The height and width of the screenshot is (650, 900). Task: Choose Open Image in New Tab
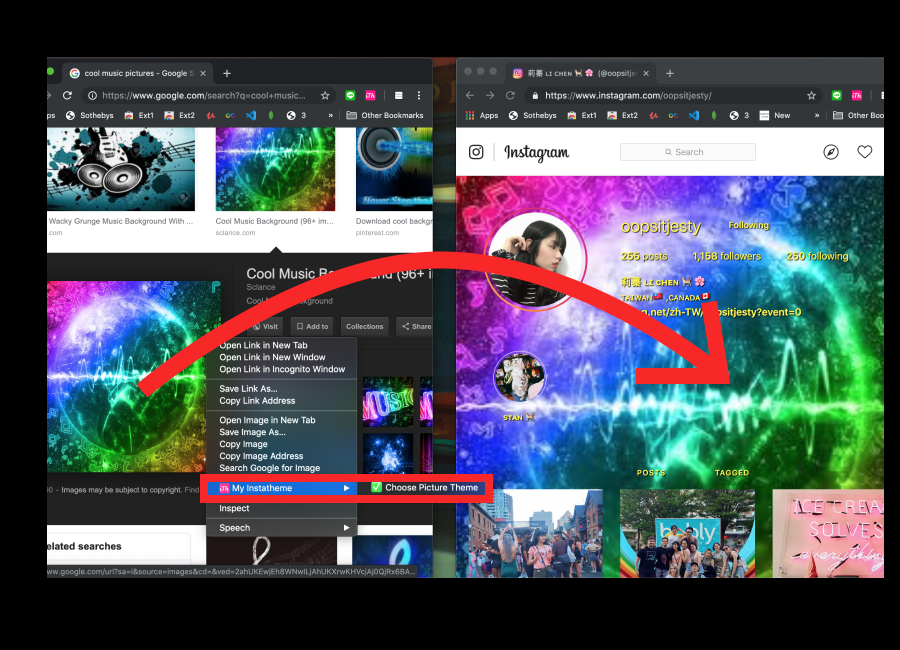pos(281,420)
